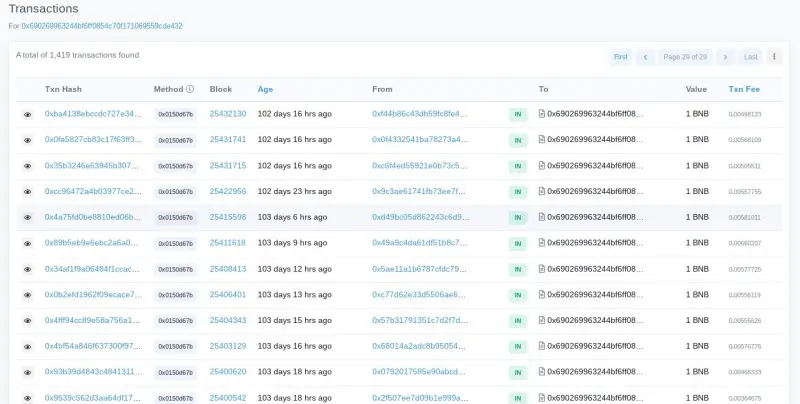Go to previous page with left chevron

646,57
